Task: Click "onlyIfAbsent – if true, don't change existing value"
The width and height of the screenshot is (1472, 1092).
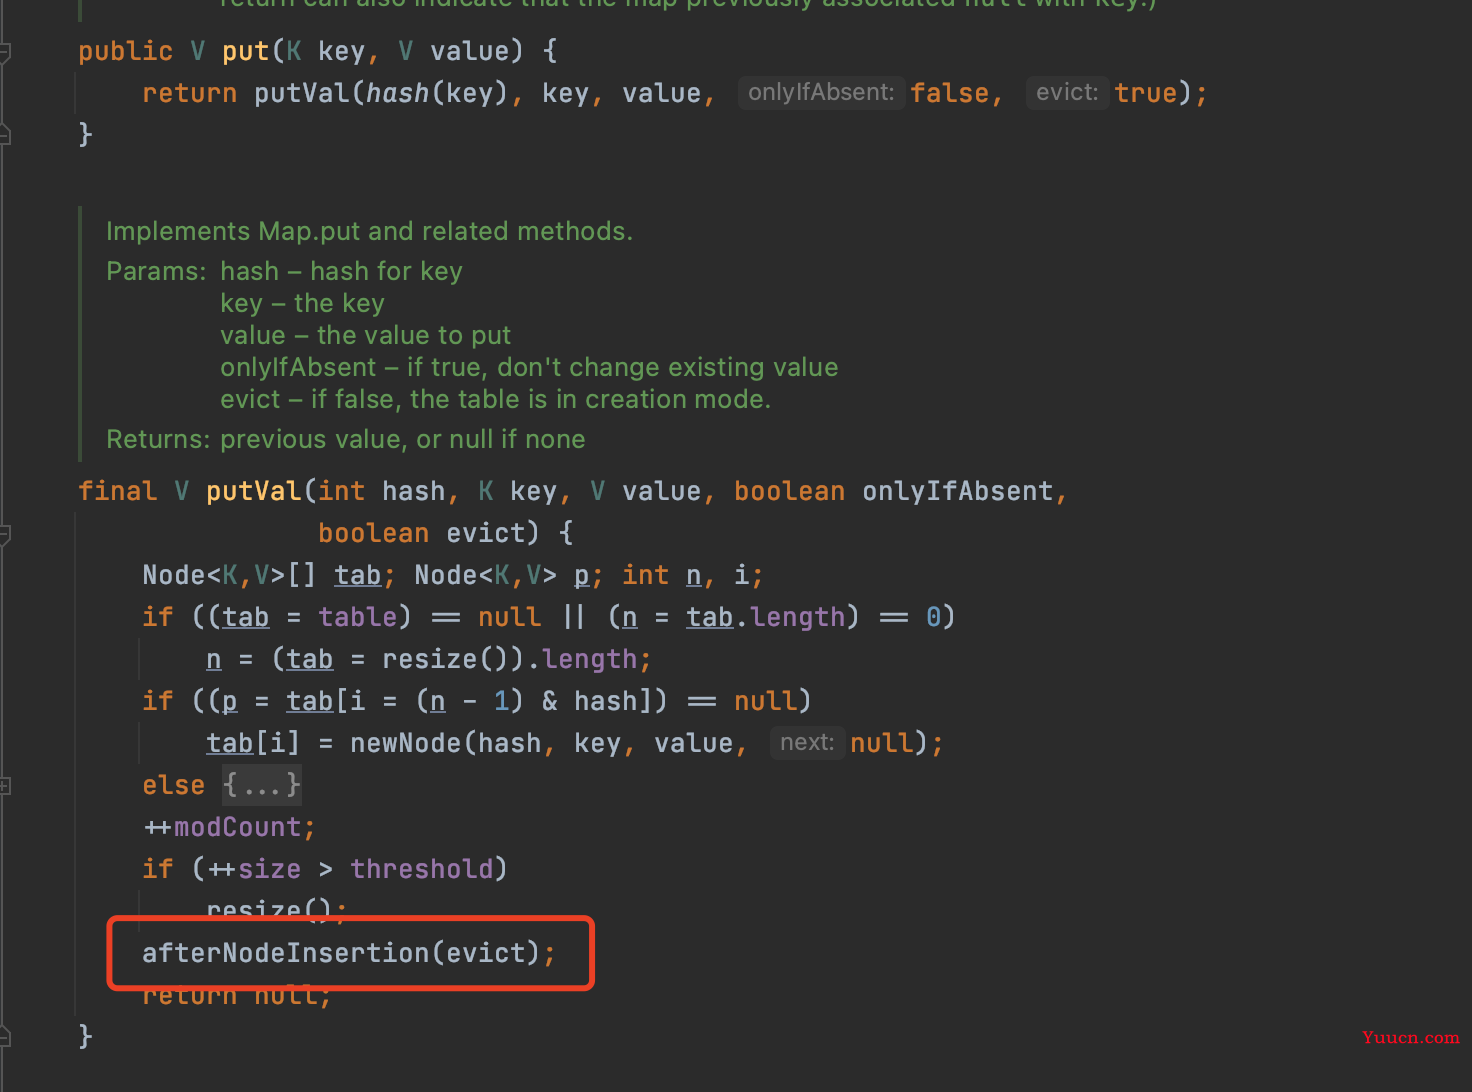Action: point(529,367)
